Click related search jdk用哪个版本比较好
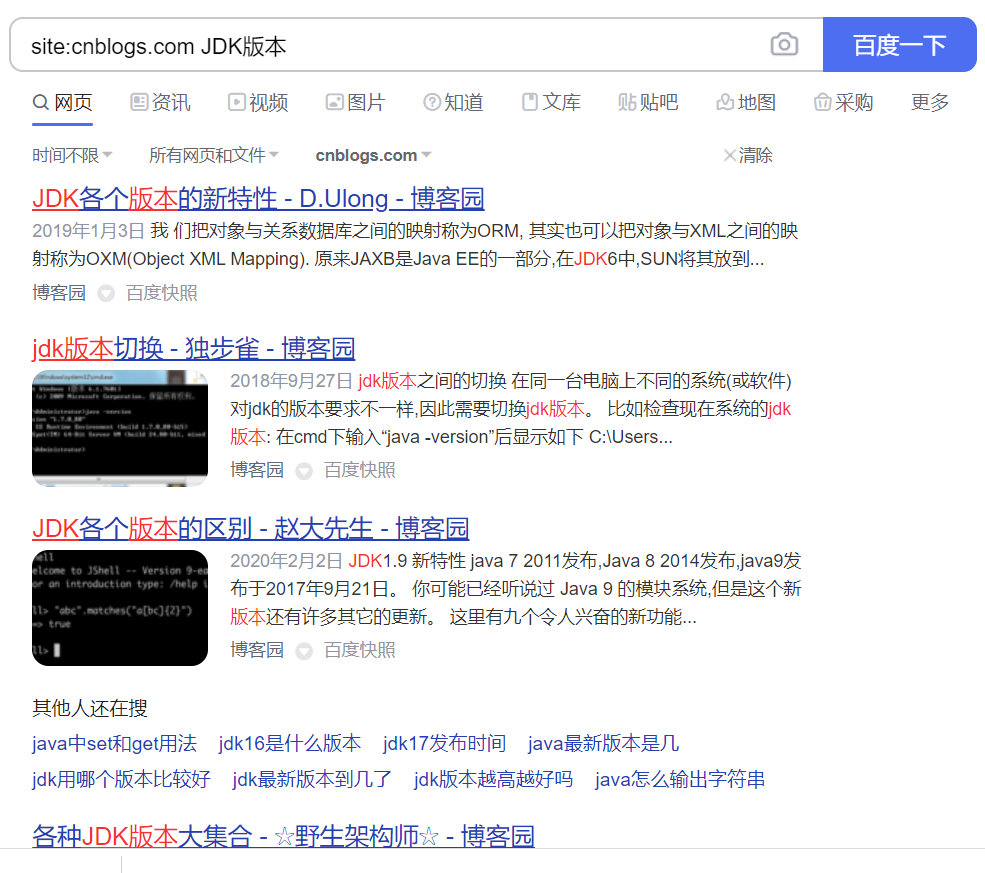 (x=121, y=779)
